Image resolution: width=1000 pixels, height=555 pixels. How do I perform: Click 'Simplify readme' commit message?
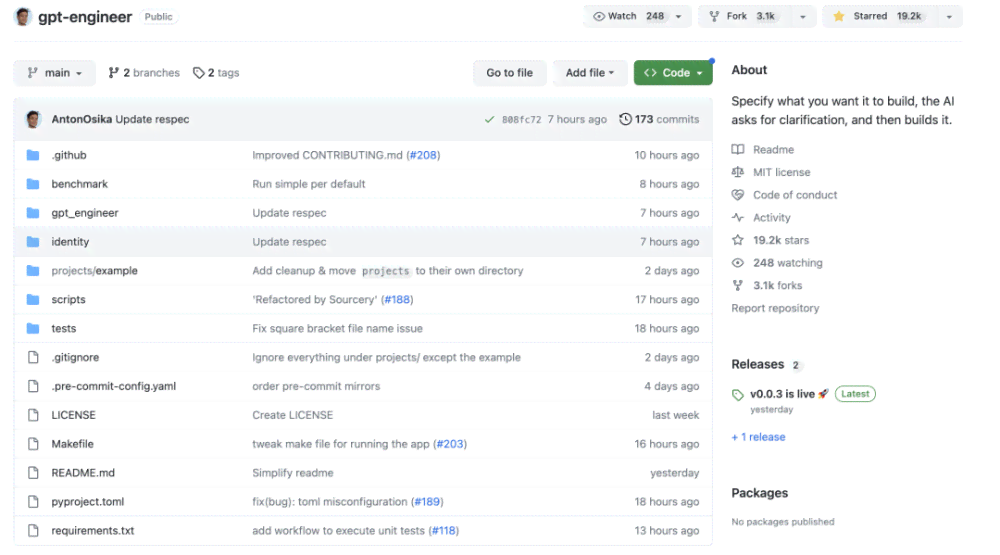pos(293,473)
